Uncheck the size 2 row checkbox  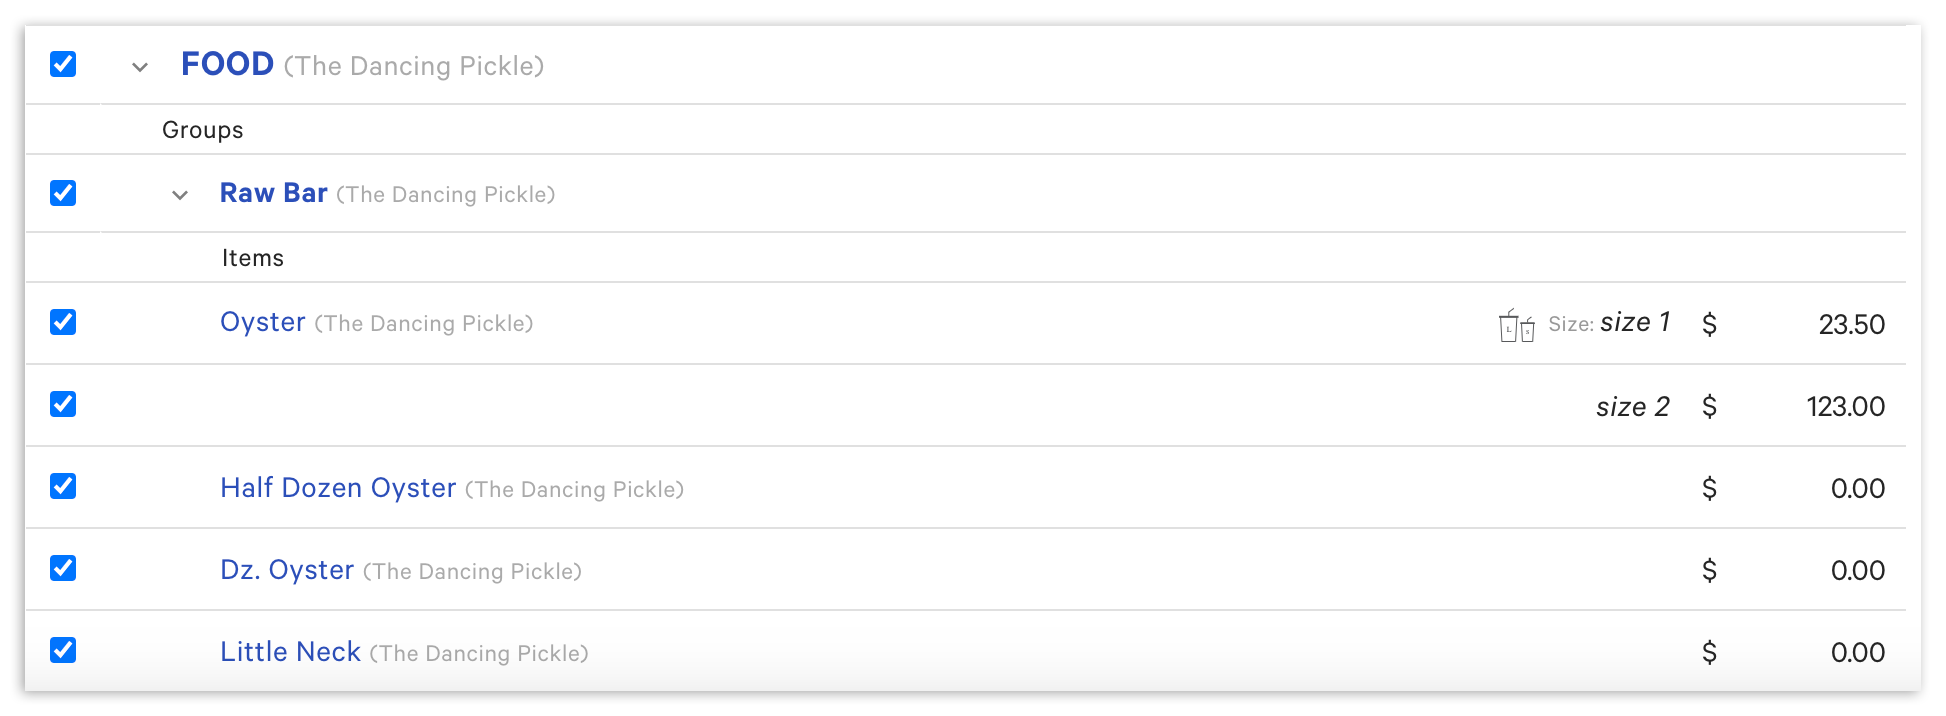[x=63, y=404]
